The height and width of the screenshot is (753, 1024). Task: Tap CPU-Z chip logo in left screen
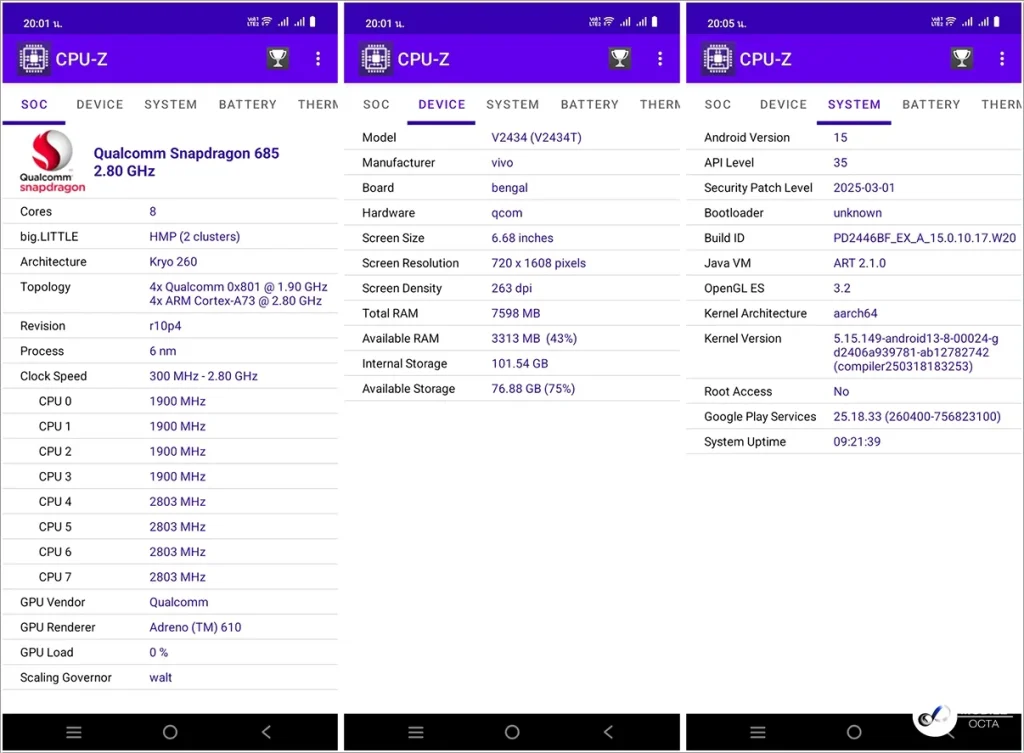[x=34, y=59]
